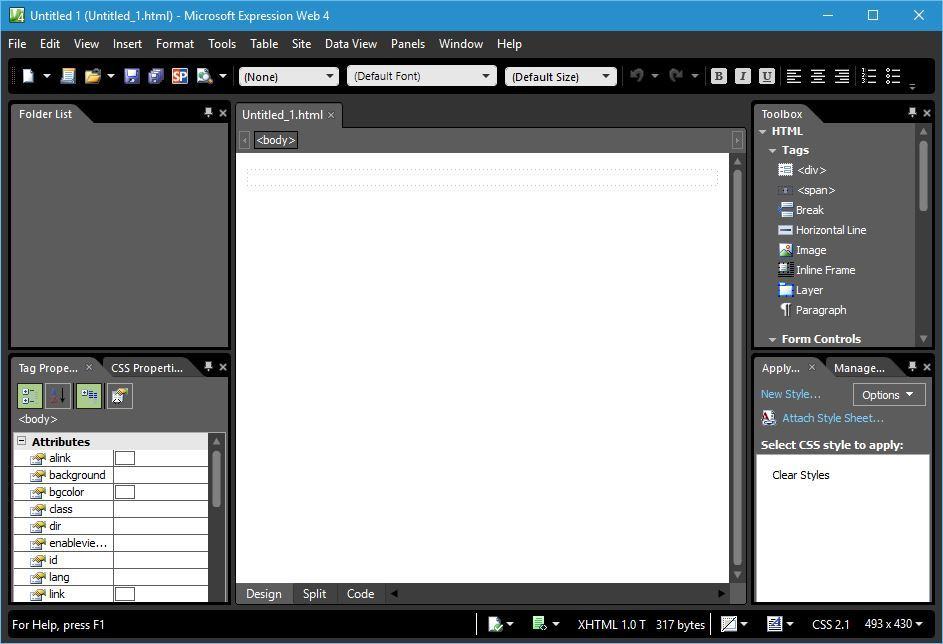Click the Attach Style Sheet icon
This screenshot has height=644, width=943.
click(769, 418)
